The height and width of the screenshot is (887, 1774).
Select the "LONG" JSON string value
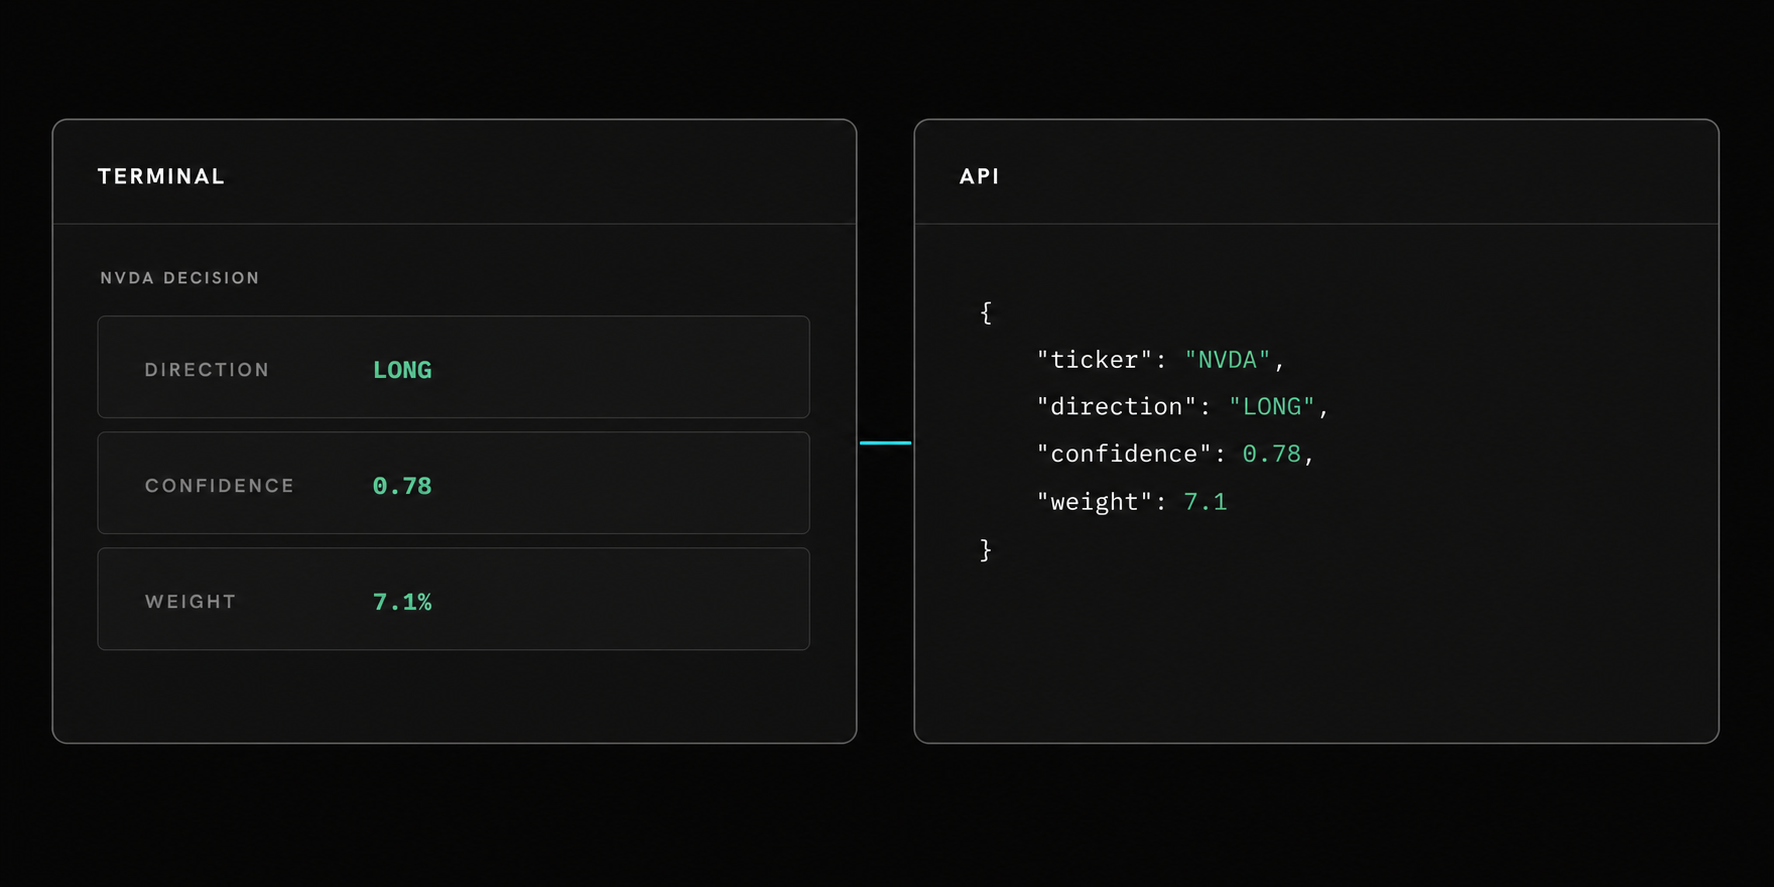(1271, 407)
